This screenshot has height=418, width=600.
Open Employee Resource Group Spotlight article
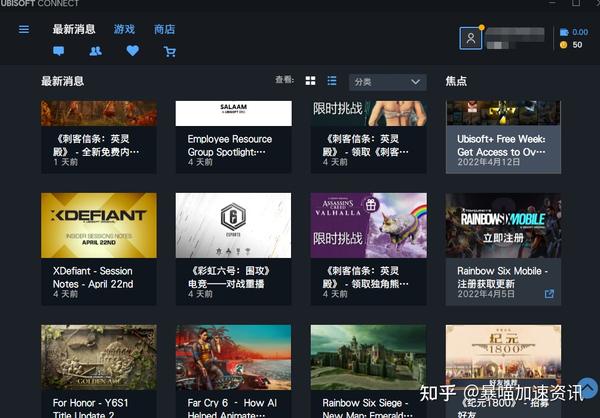click(230, 145)
